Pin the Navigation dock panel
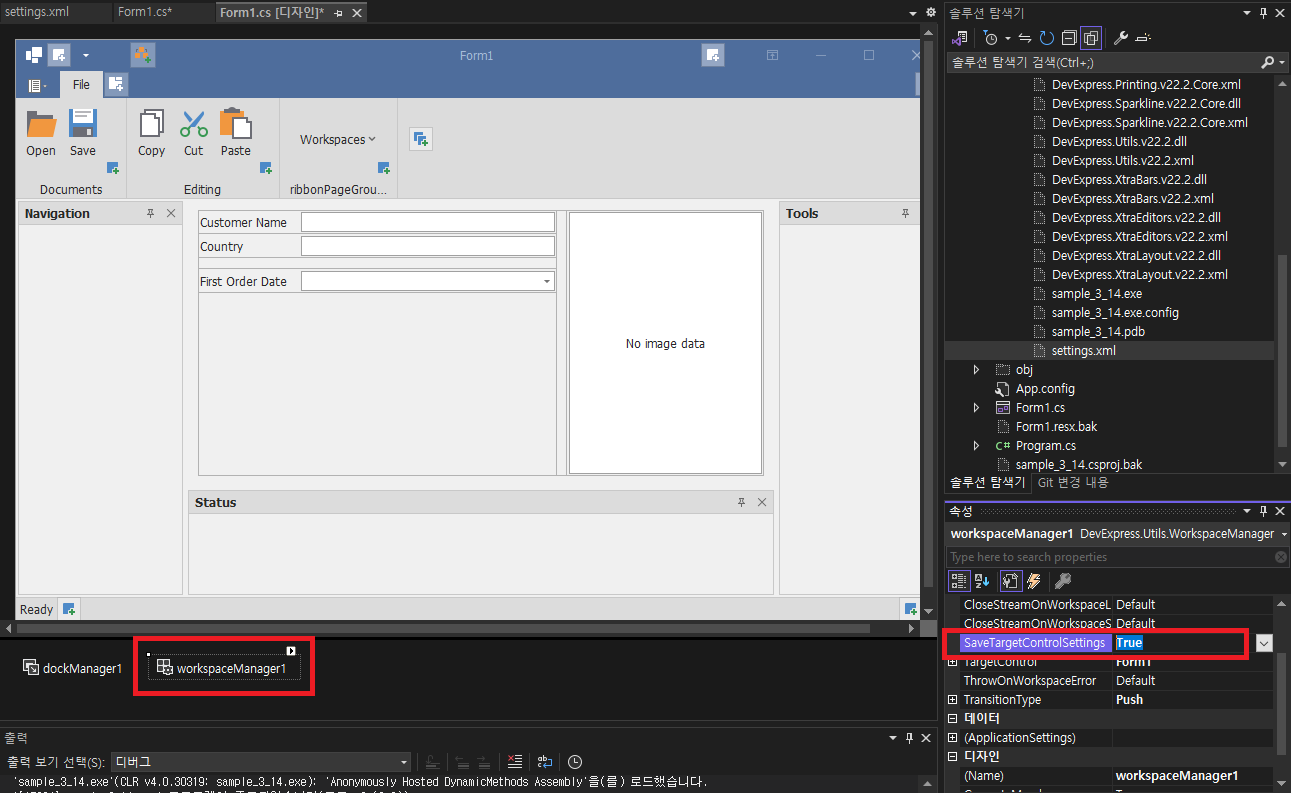 (x=150, y=213)
